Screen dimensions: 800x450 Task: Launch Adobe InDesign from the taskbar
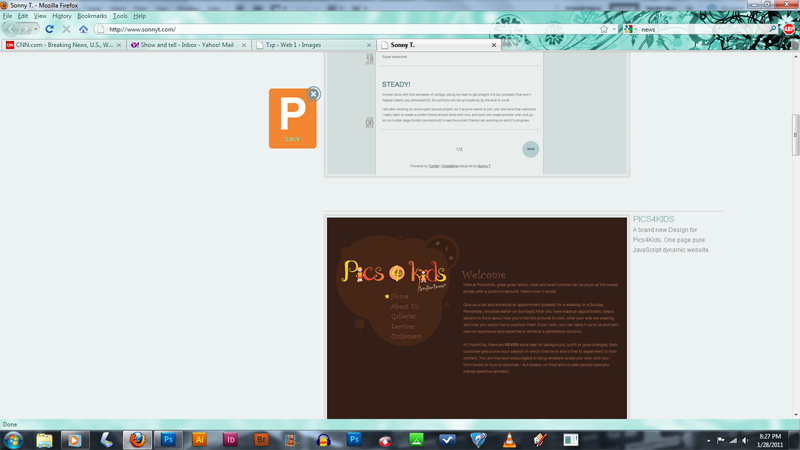pyautogui.click(x=231, y=440)
